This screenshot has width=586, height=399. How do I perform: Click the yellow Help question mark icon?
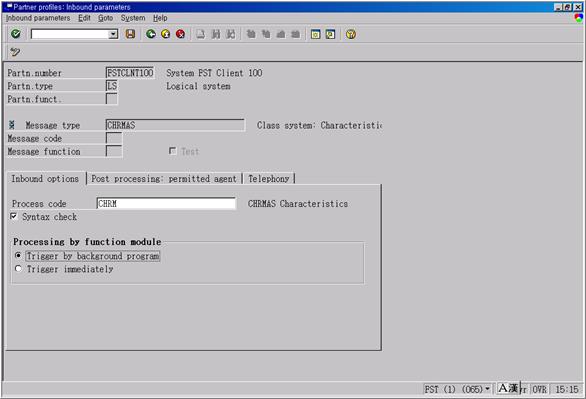[x=351, y=34]
